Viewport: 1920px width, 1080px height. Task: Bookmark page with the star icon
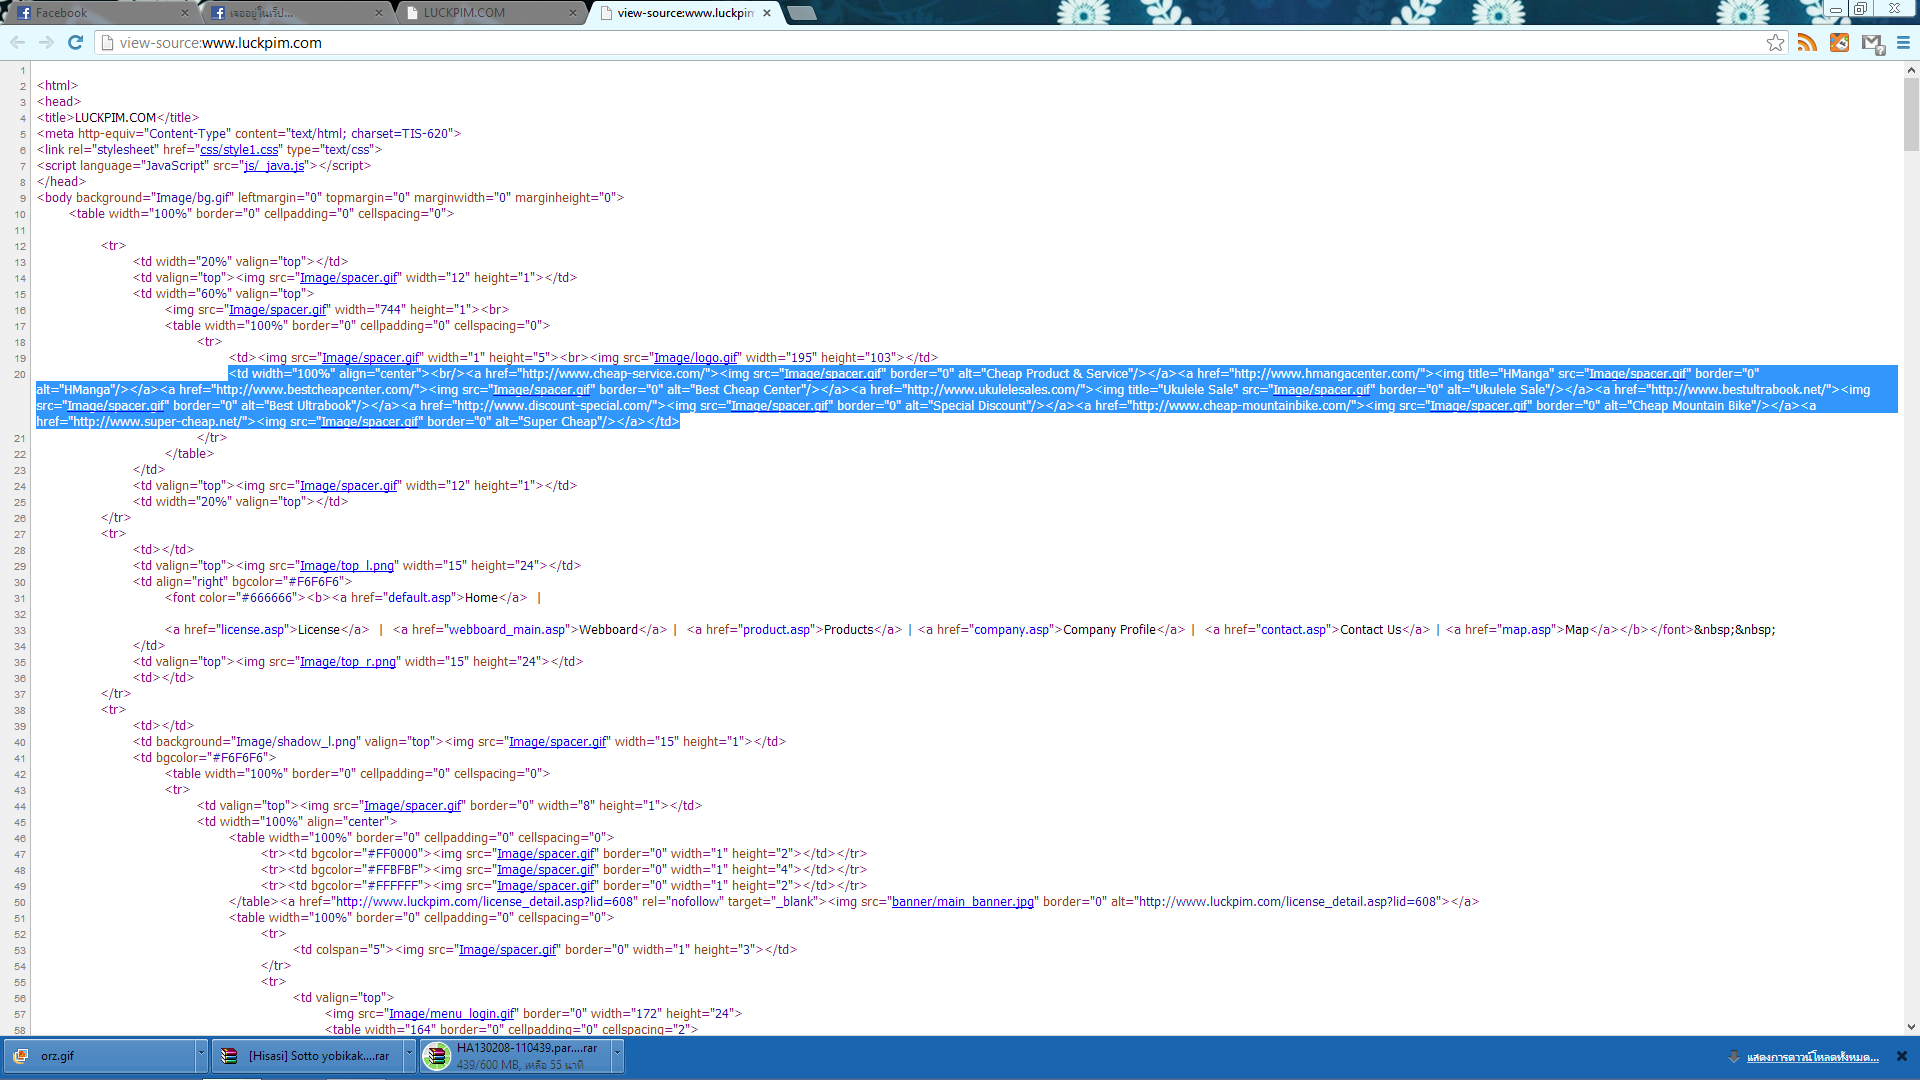pyautogui.click(x=1775, y=43)
